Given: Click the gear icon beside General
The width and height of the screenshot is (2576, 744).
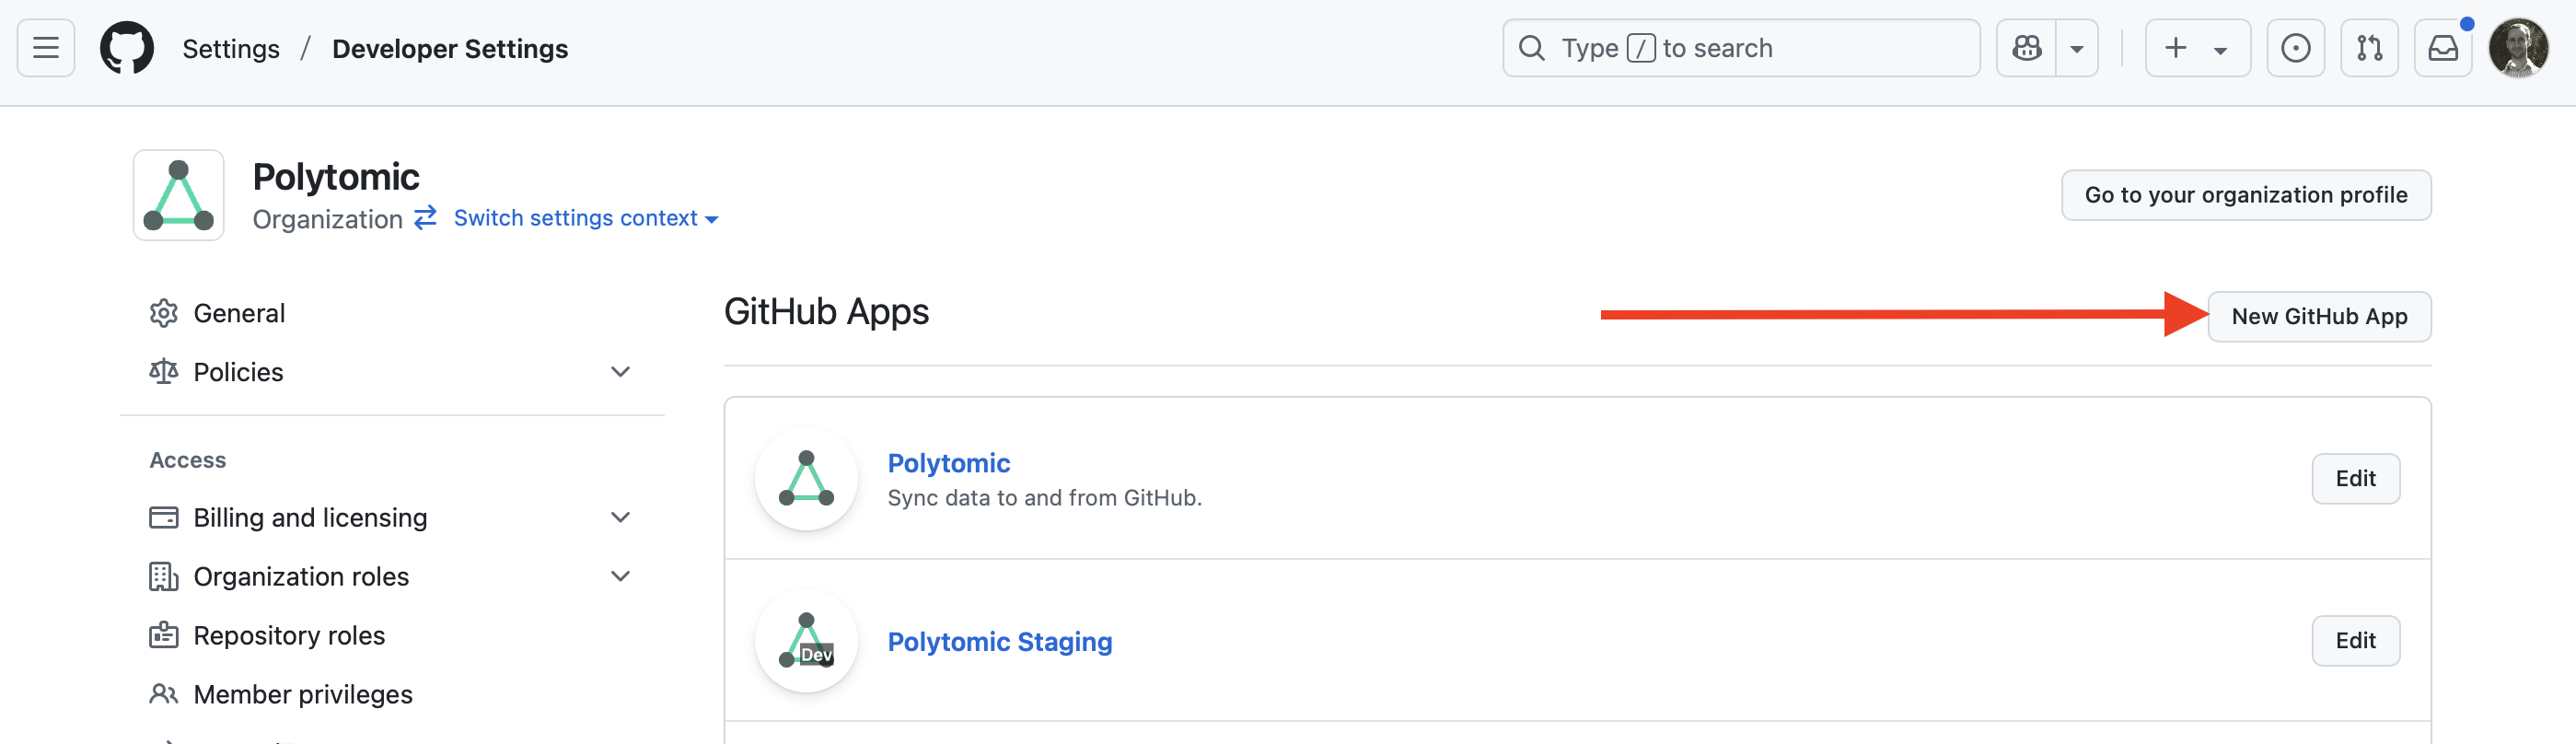Looking at the screenshot, I should click(164, 313).
